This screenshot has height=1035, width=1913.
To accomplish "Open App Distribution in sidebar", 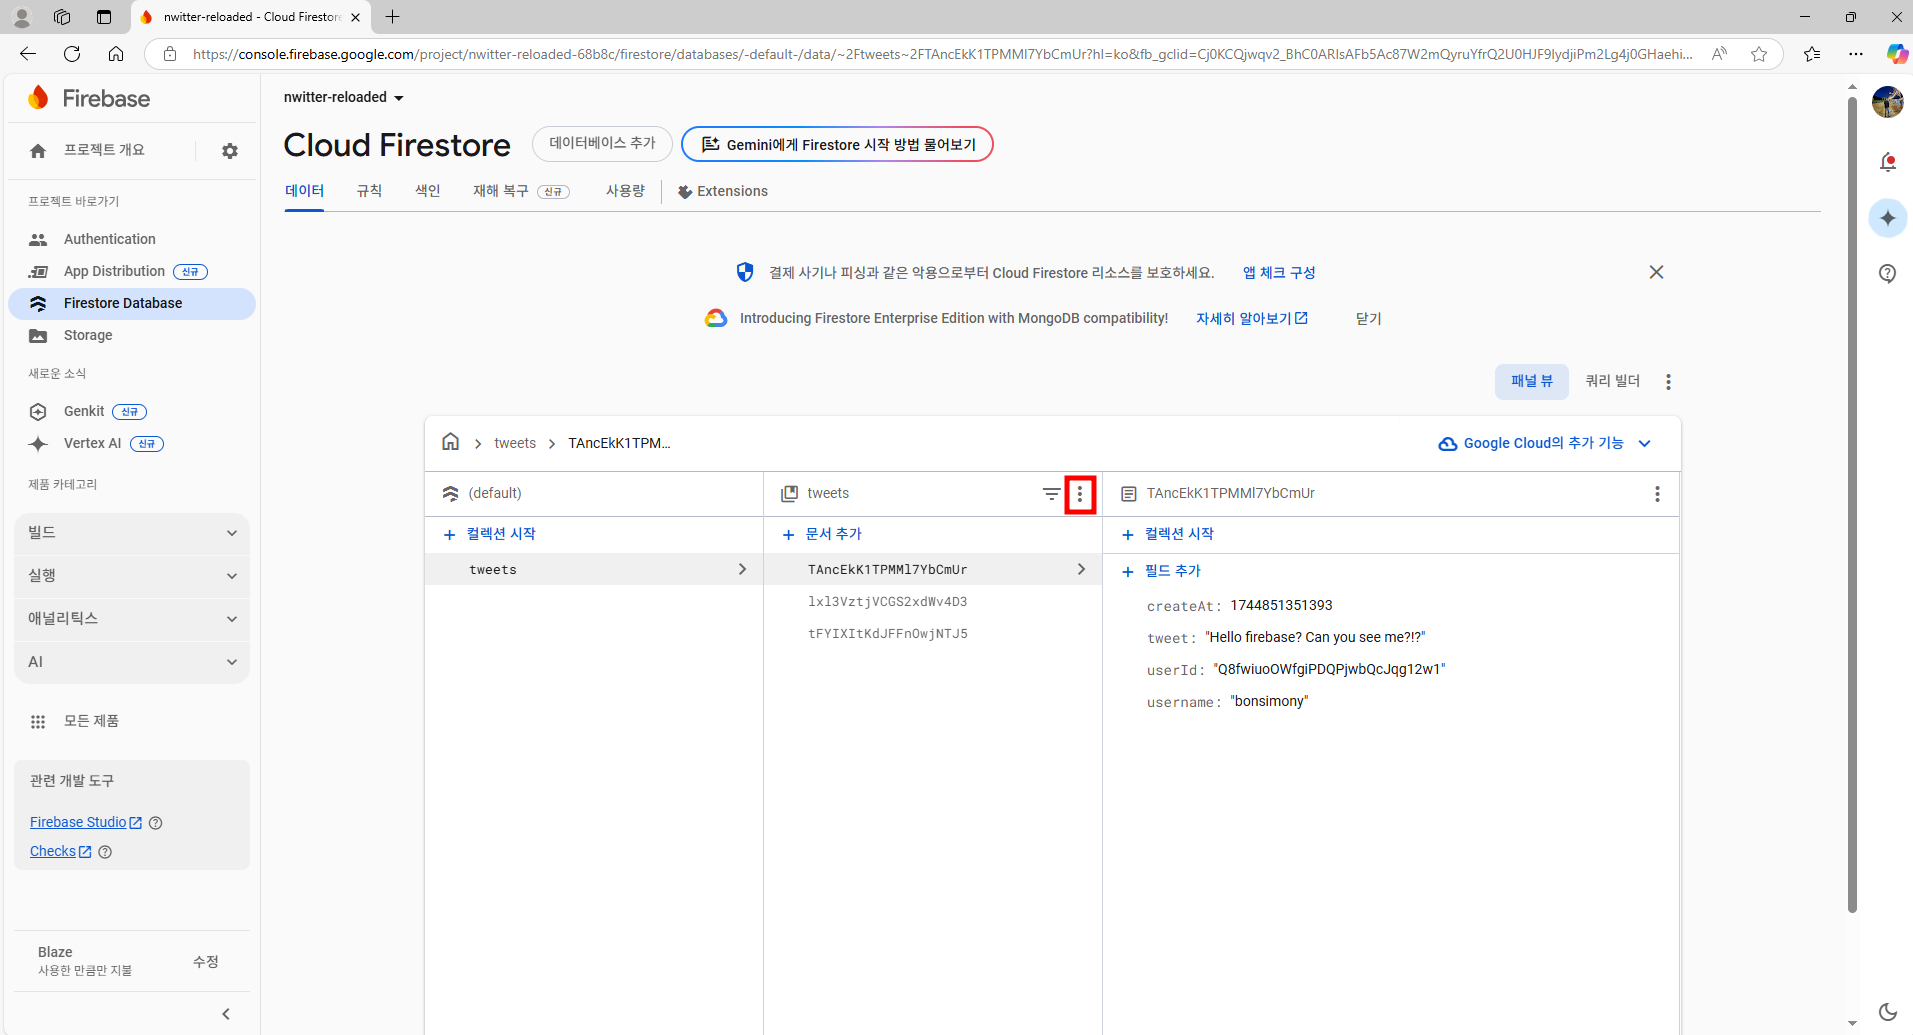I will 114,271.
